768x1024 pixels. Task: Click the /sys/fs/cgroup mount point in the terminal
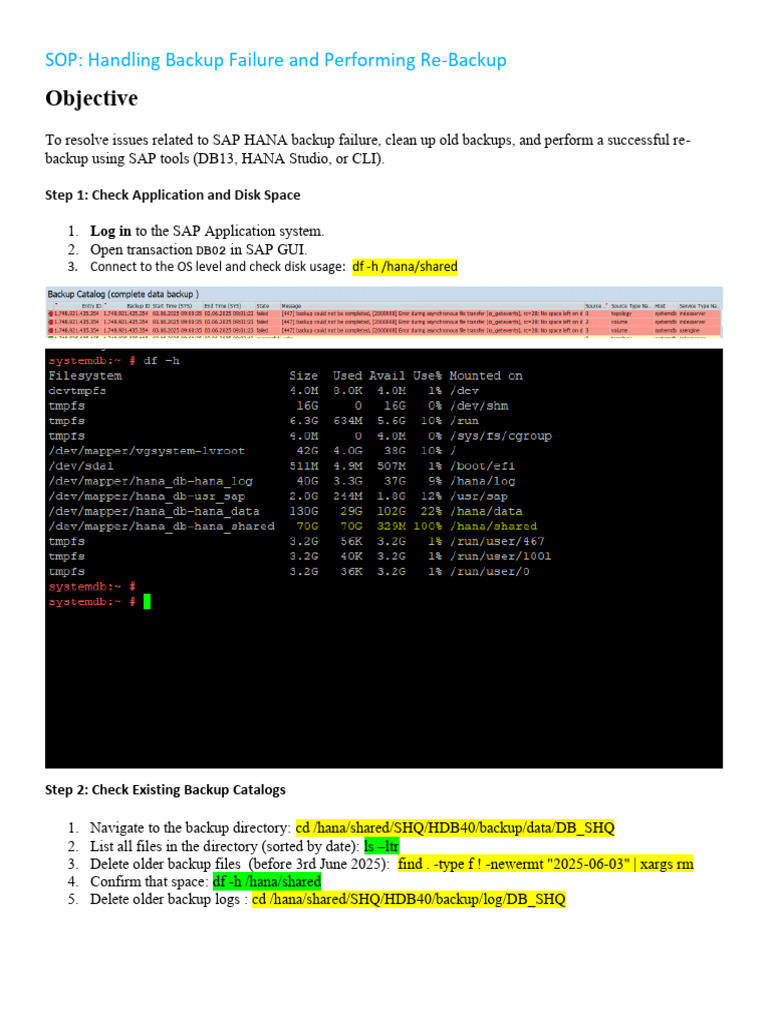coord(500,436)
